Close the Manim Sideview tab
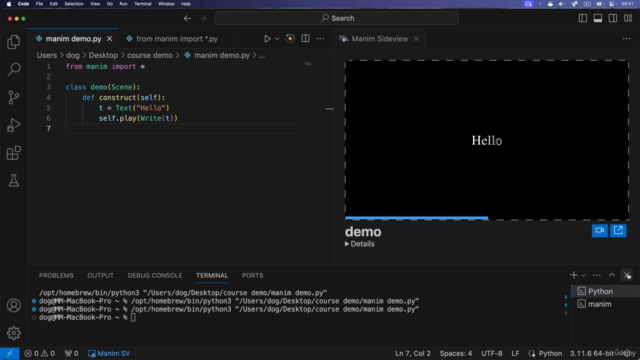Image resolution: width=640 pixels, height=360 pixels. 416,39
